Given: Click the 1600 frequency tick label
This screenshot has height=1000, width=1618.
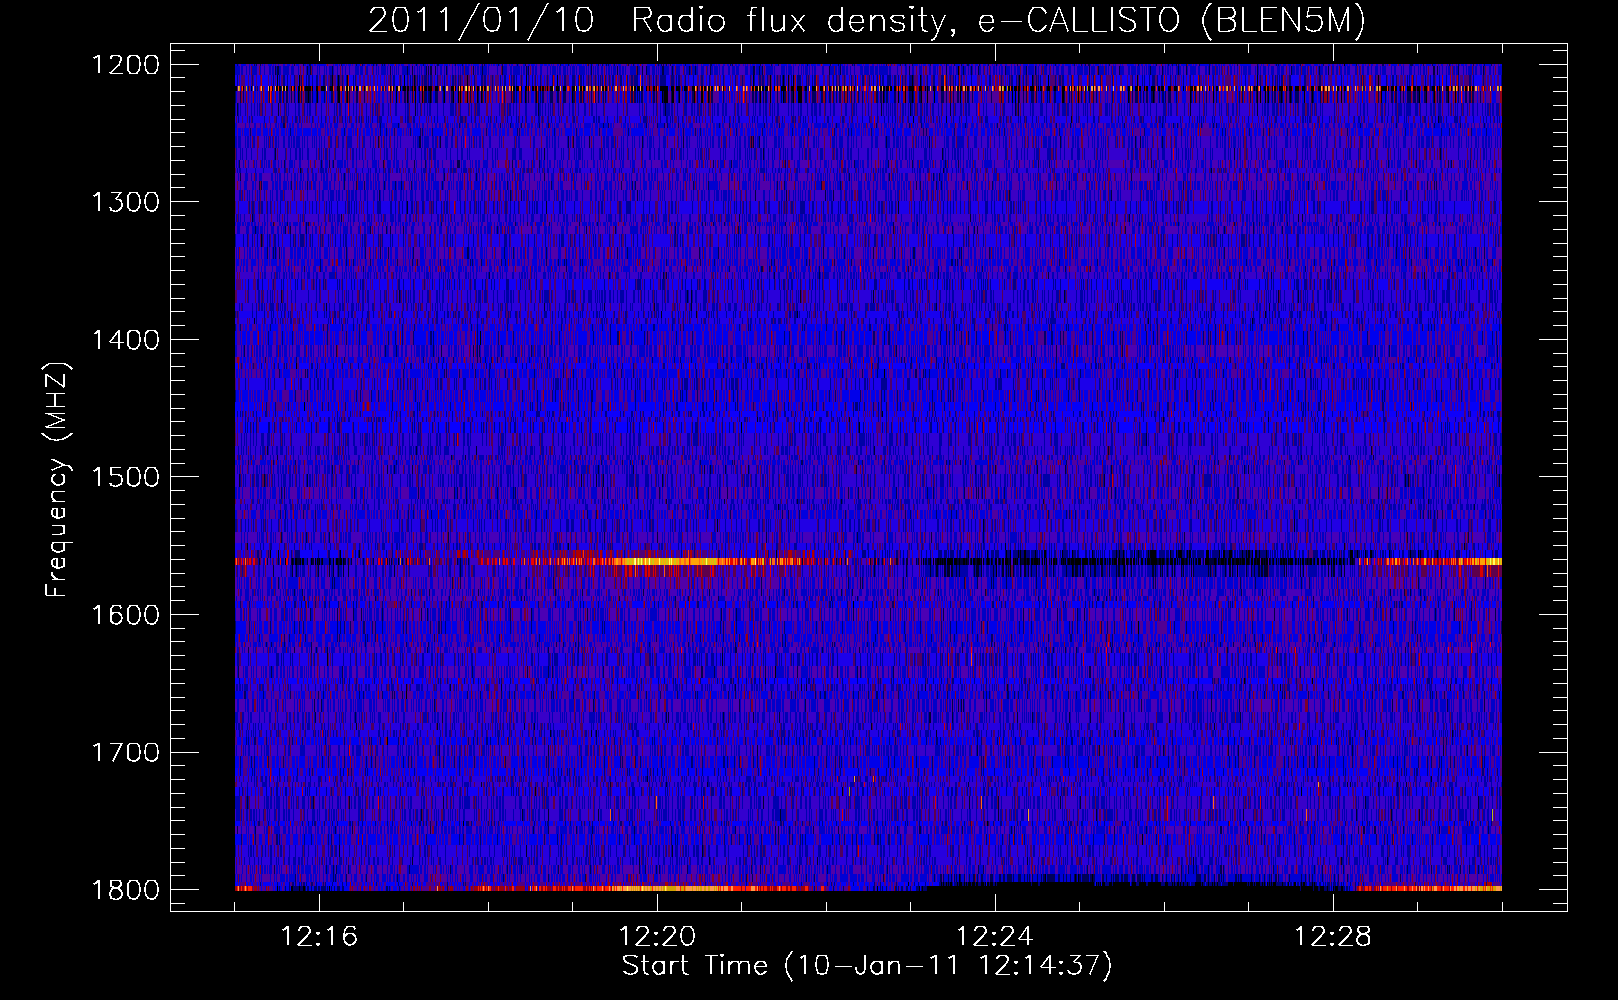Looking at the screenshot, I should pyautogui.click(x=125, y=615).
